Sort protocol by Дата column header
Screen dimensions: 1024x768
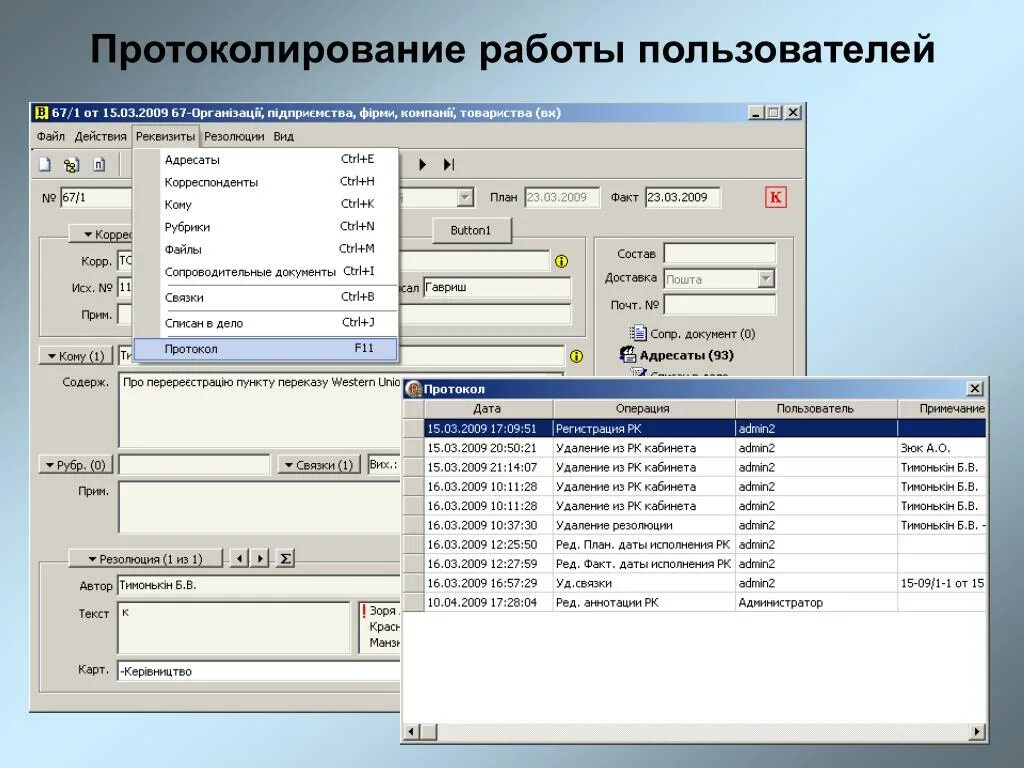pos(488,409)
